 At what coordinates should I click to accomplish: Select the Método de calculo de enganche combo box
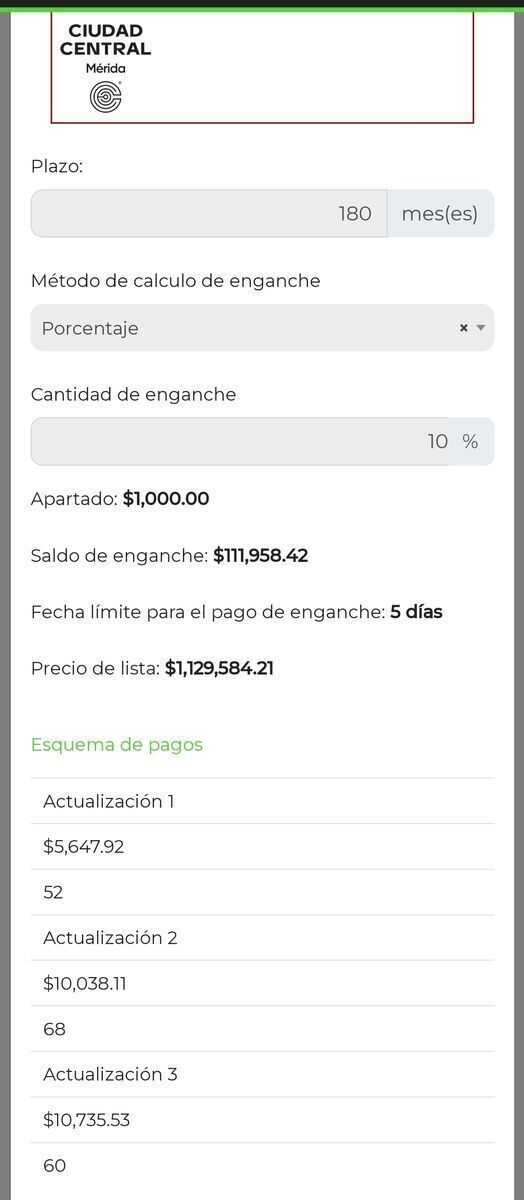262,328
